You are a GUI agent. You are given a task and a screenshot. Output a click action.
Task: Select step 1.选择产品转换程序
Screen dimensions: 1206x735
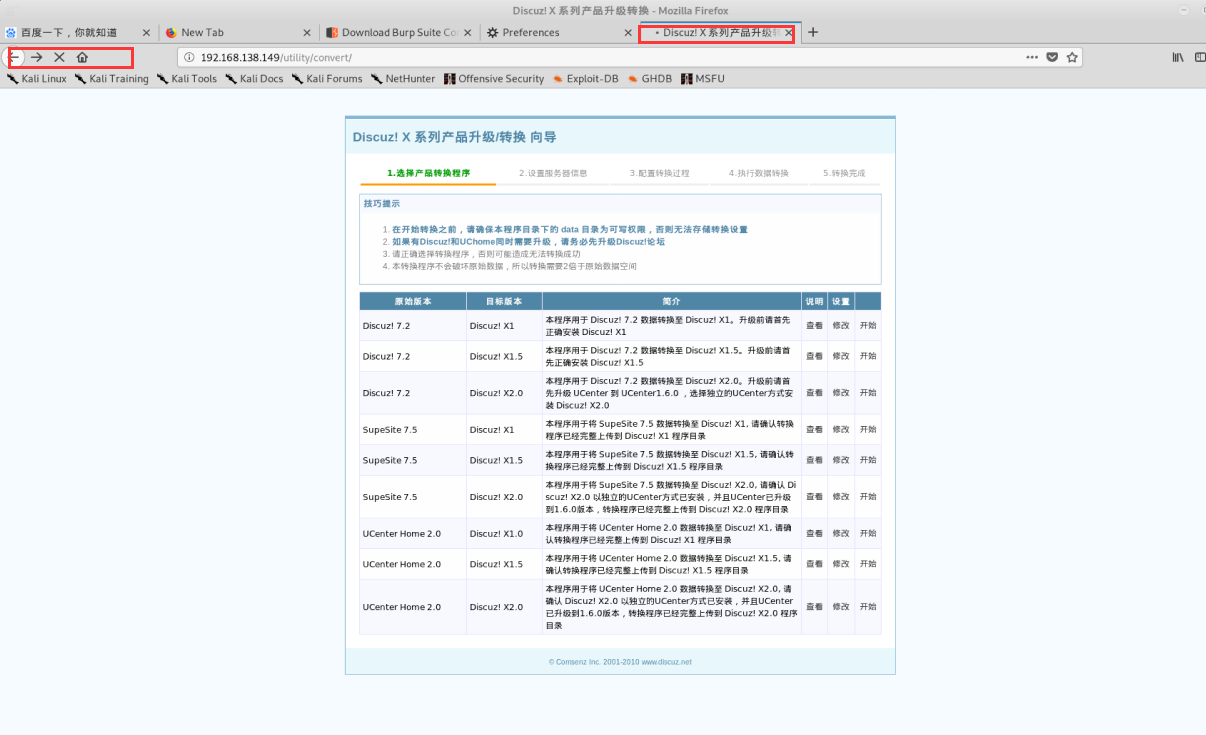click(428, 173)
